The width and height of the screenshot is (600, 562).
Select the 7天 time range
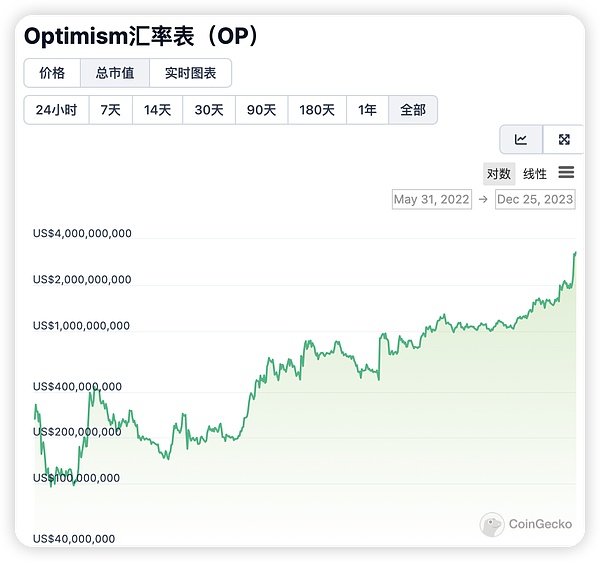tap(110, 110)
